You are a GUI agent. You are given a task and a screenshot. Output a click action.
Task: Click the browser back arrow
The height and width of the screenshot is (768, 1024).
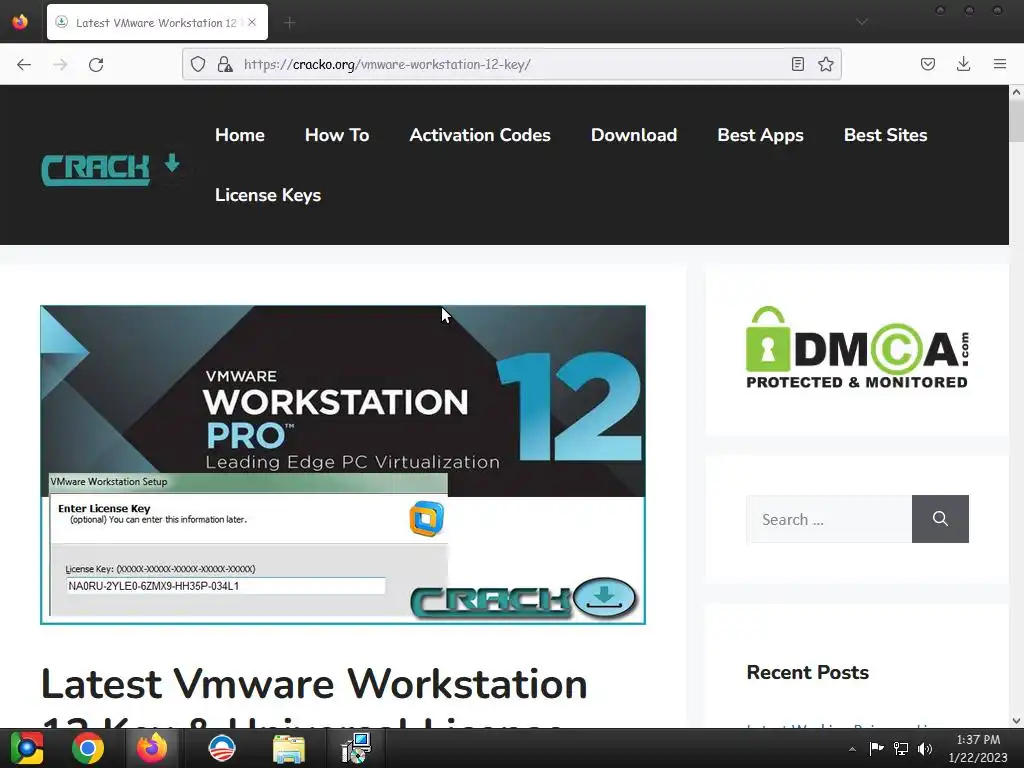click(x=24, y=64)
